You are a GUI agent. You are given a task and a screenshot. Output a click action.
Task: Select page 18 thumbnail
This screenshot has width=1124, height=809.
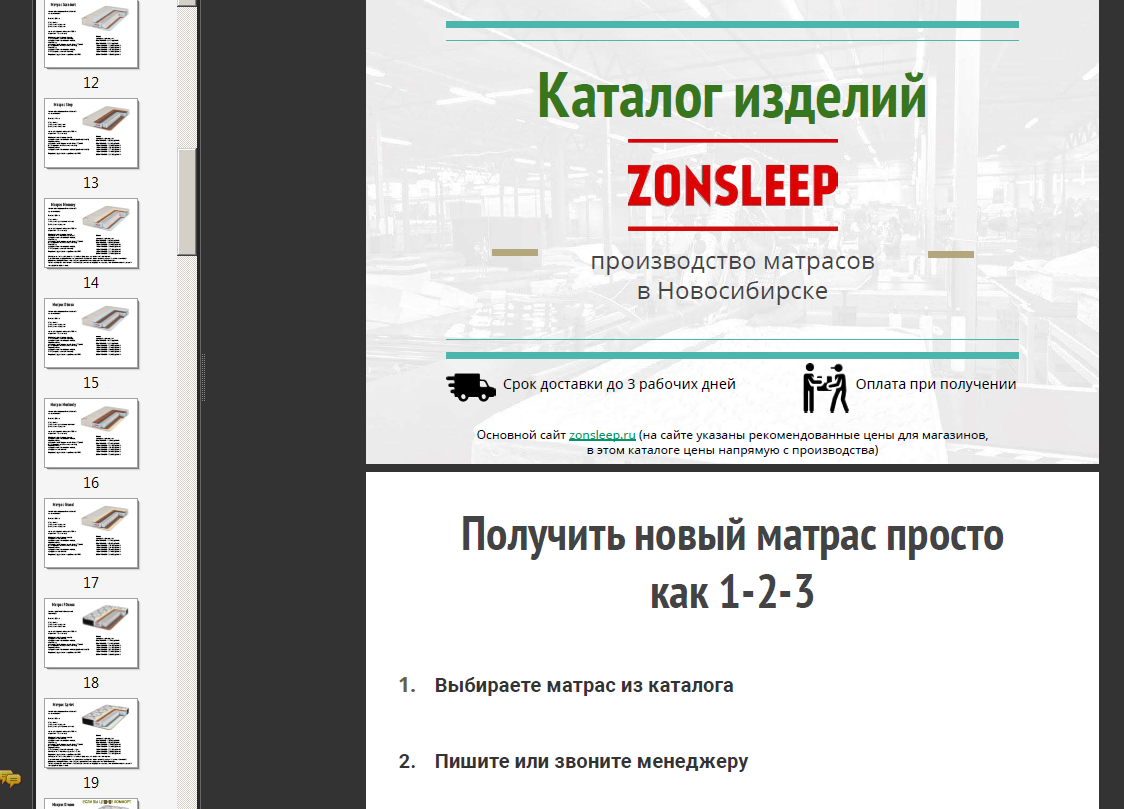coord(91,633)
